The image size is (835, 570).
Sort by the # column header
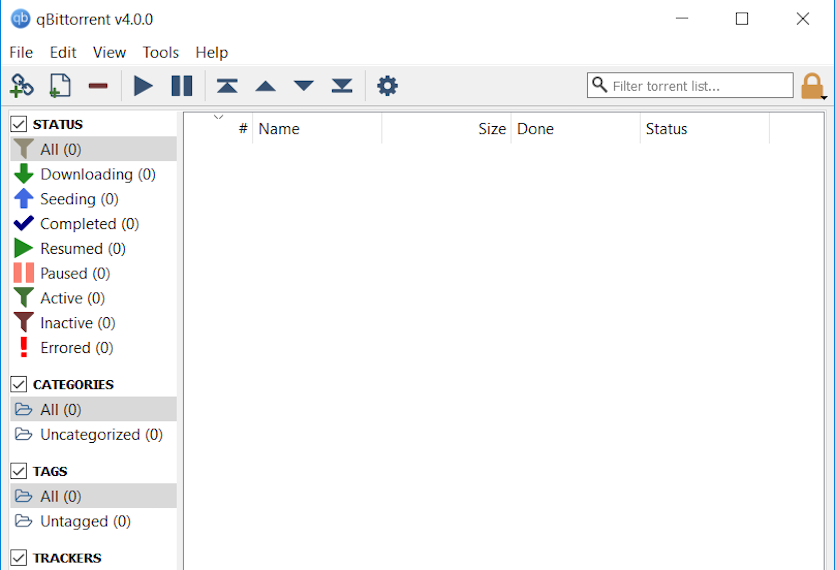pos(218,129)
